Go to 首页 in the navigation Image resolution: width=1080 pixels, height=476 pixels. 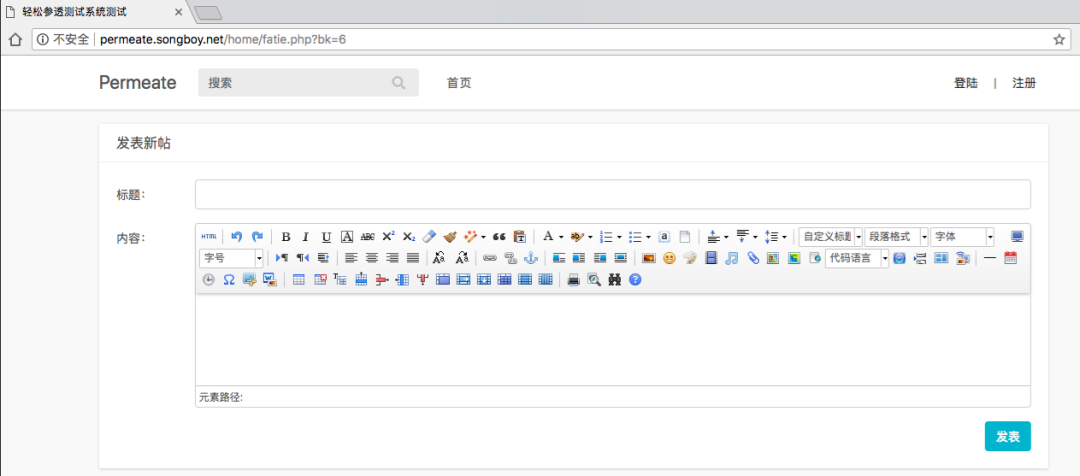(459, 83)
